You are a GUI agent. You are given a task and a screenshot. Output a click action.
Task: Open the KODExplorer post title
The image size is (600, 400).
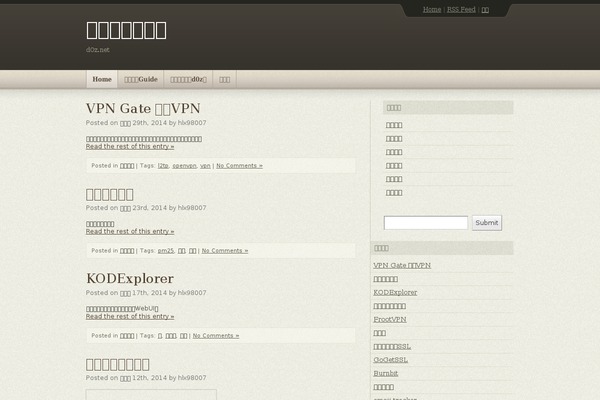pos(130,279)
